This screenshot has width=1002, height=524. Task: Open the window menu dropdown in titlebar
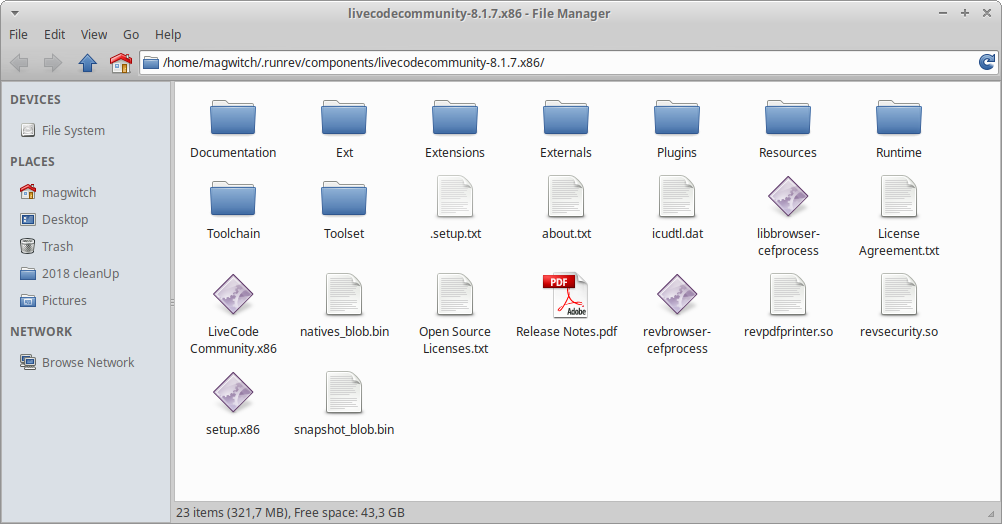coord(13,13)
